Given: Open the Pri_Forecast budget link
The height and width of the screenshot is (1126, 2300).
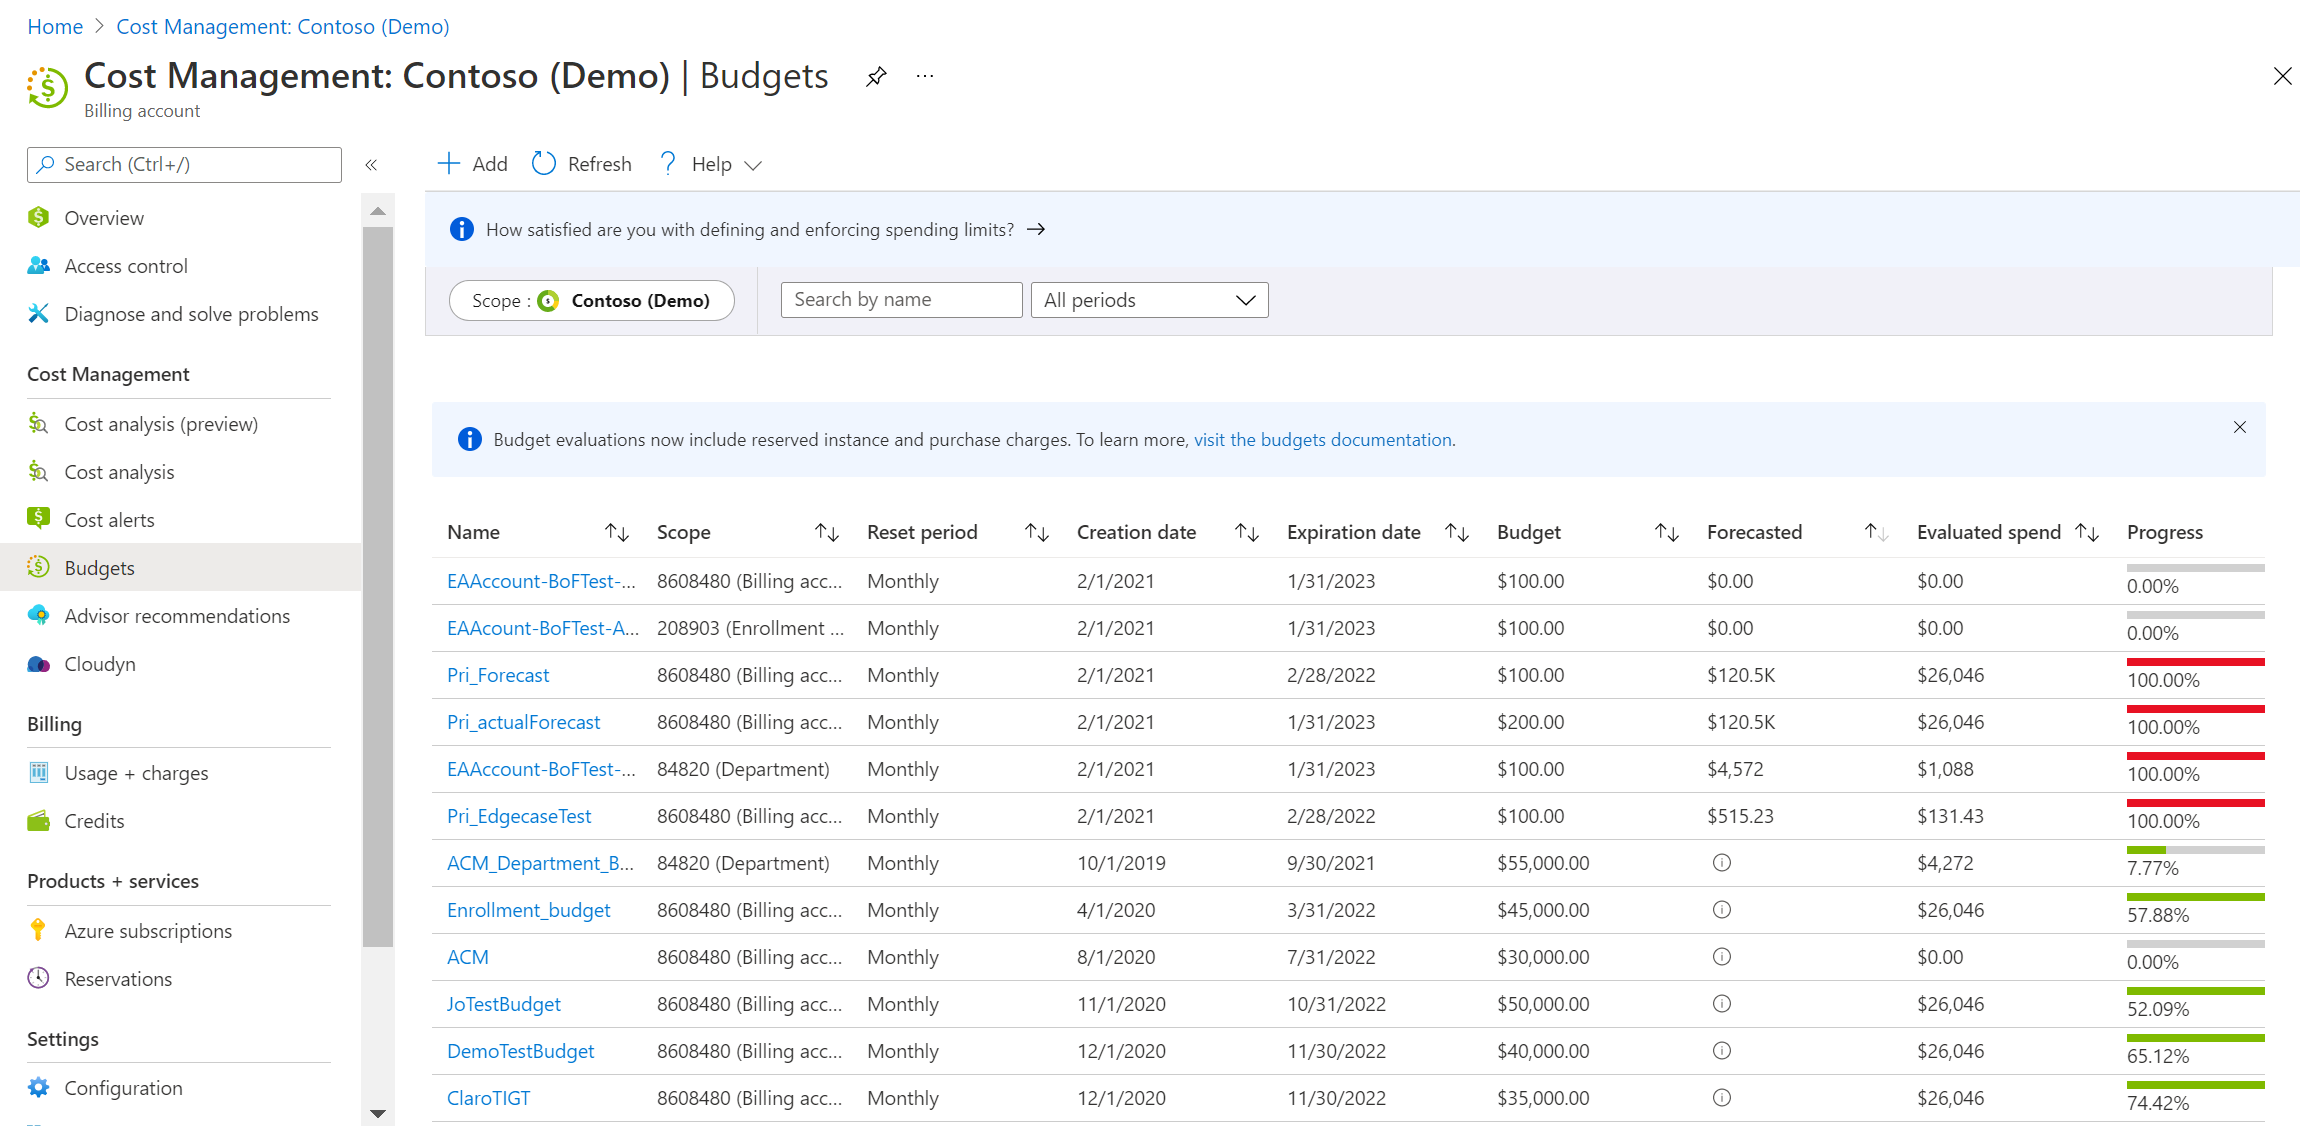Looking at the screenshot, I should (x=498, y=675).
